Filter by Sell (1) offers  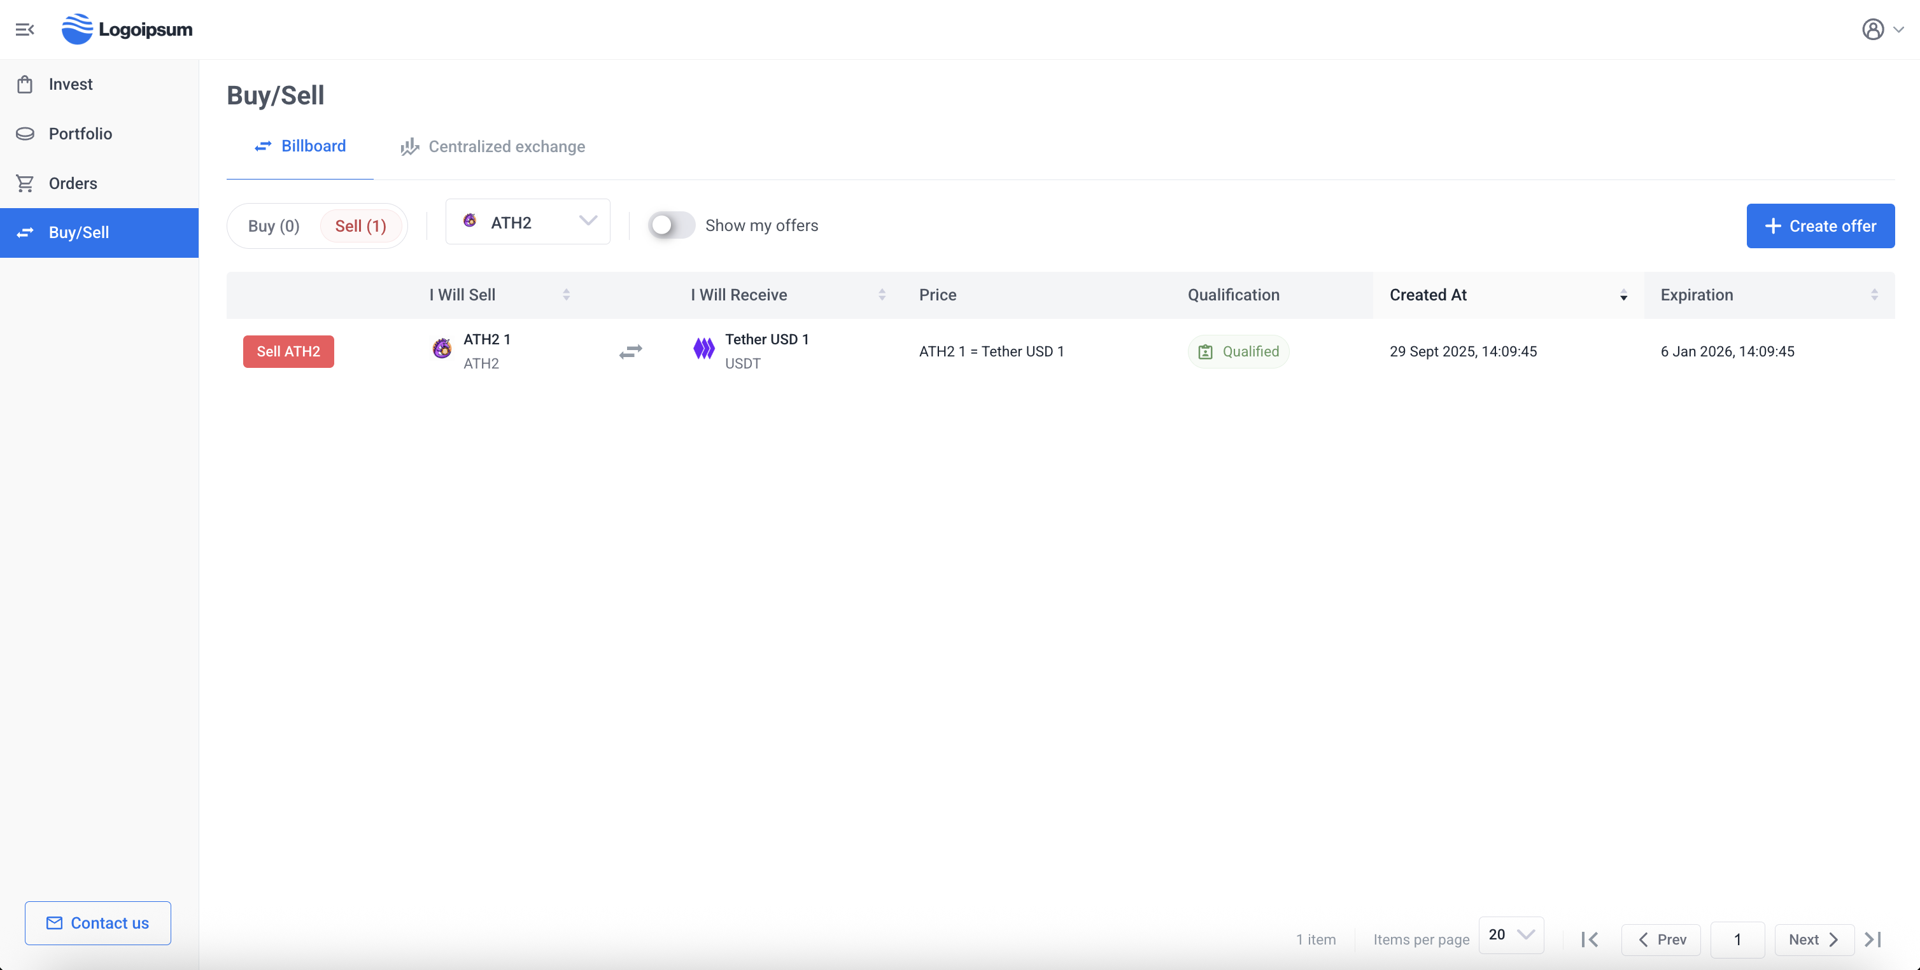pyautogui.click(x=361, y=226)
